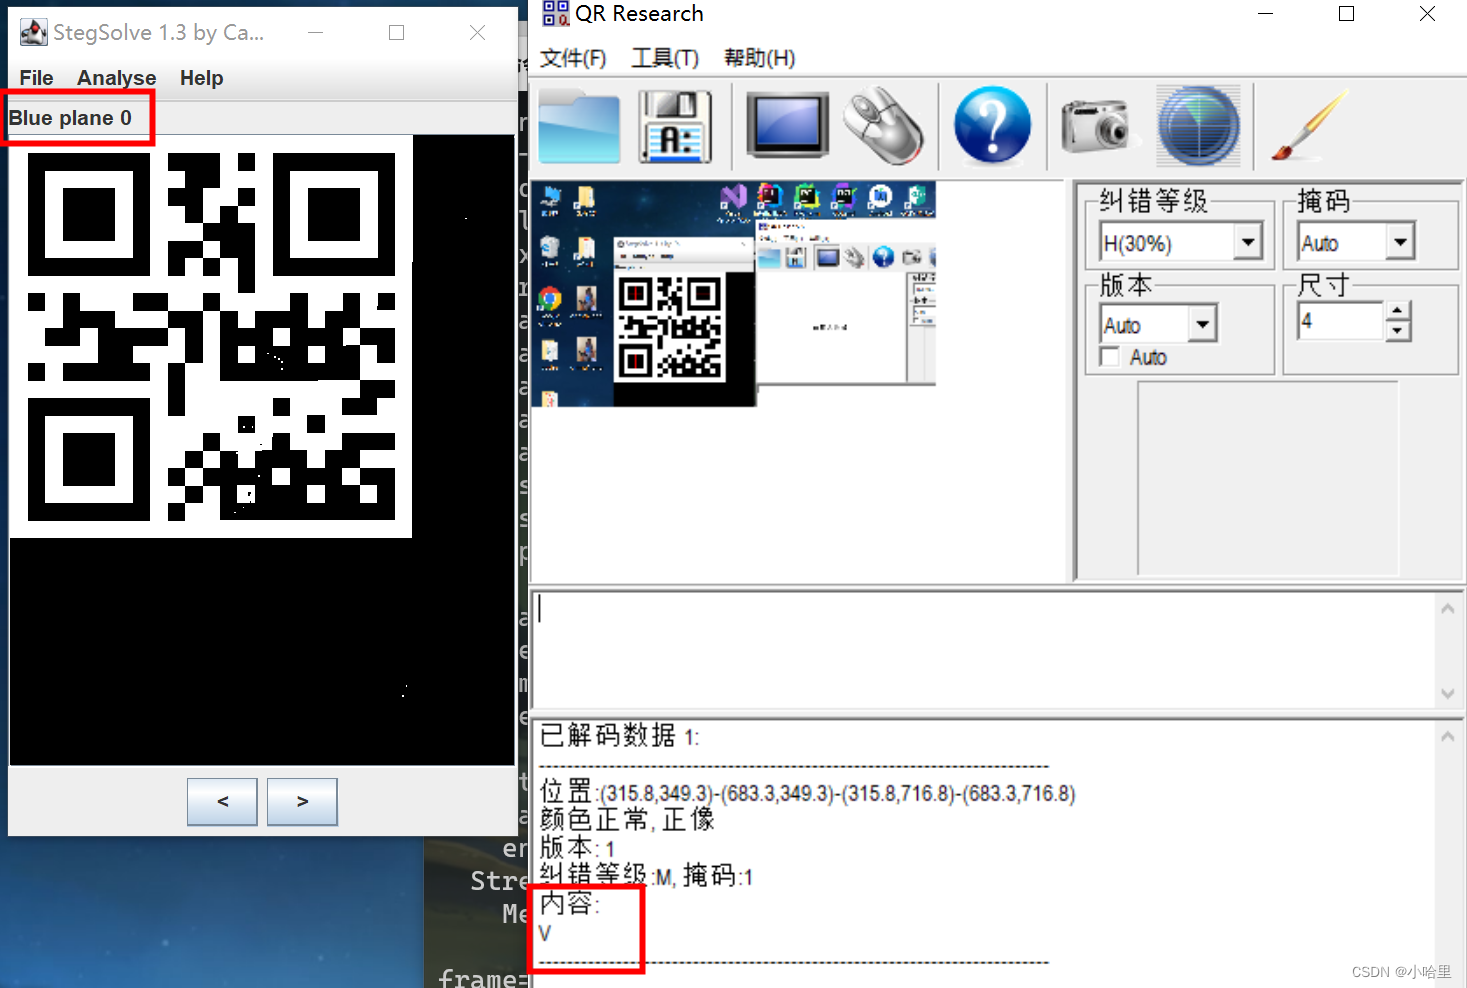Viewport: 1467px width, 988px height.
Task: Click the 尺寸 input field showing 4
Action: point(1341,321)
